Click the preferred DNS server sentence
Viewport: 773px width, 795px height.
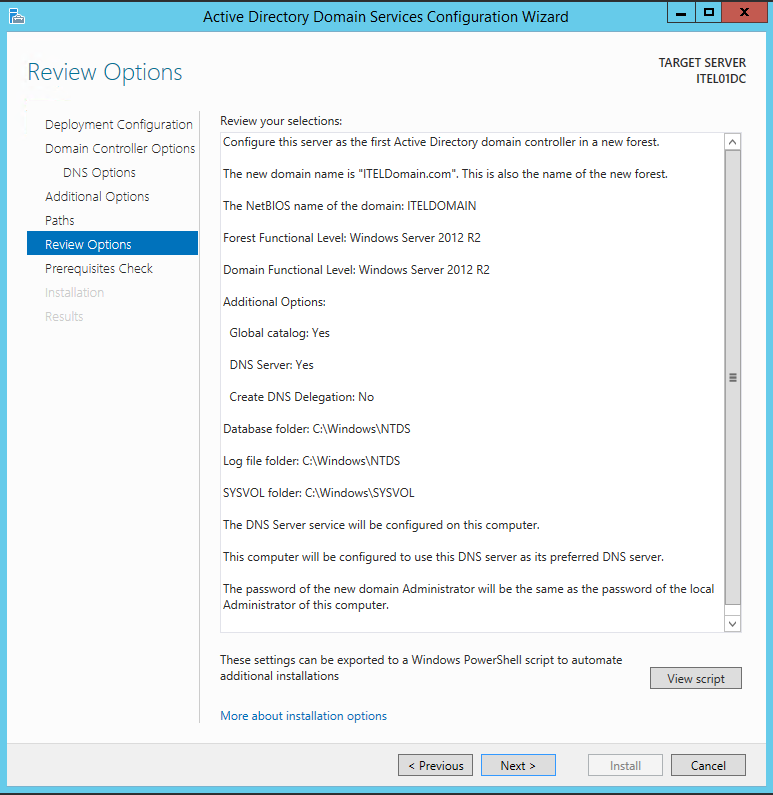pos(443,557)
